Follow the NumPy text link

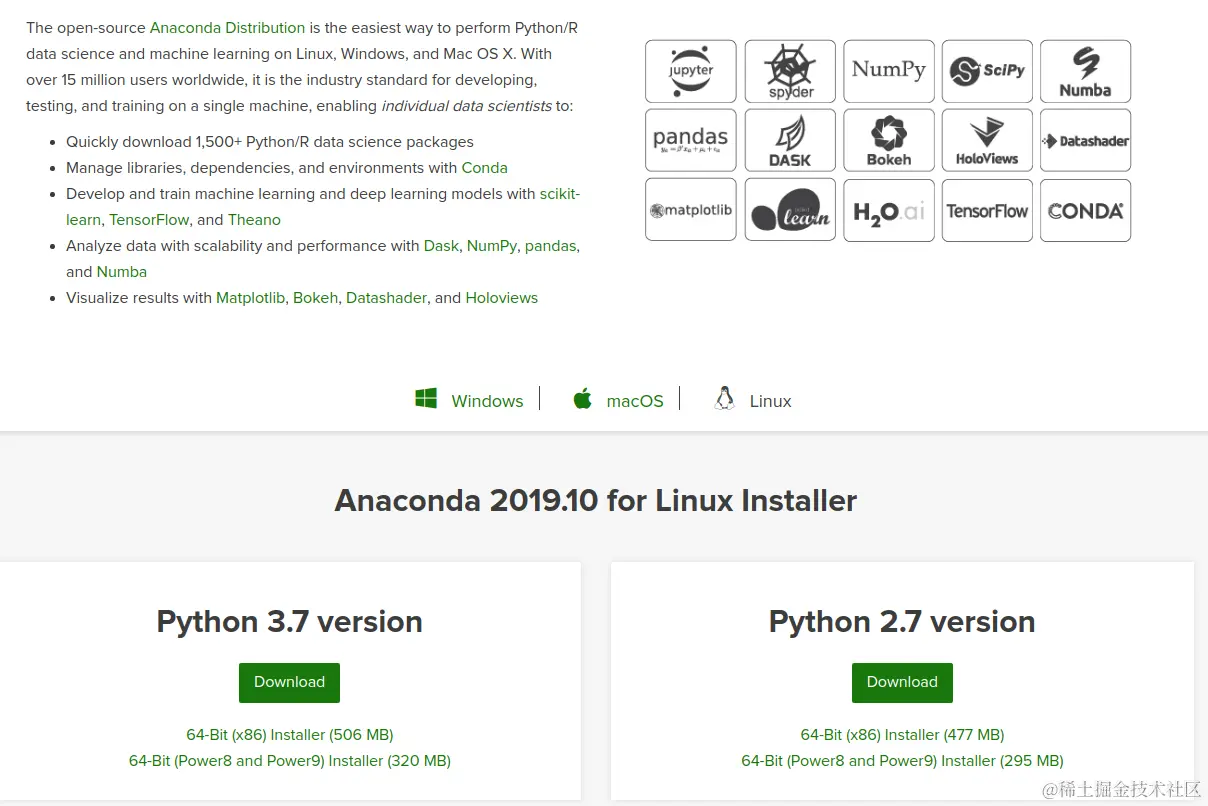(491, 246)
